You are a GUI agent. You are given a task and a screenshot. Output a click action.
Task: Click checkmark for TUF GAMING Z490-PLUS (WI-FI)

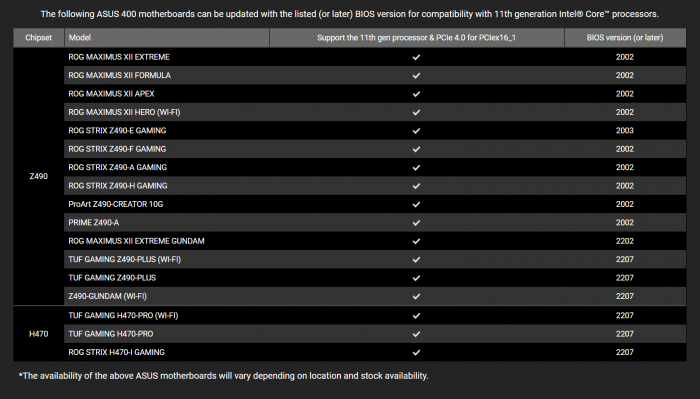pyautogui.click(x=416, y=259)
